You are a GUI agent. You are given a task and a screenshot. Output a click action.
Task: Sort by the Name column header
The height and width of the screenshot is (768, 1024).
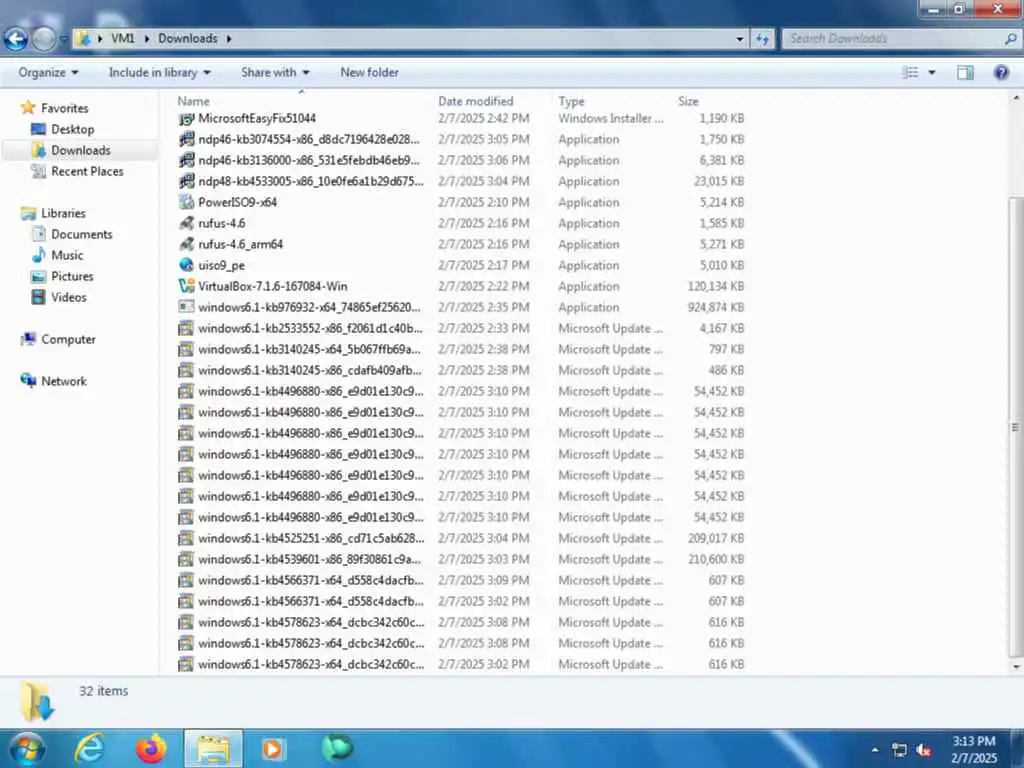(x=193, y=101)
